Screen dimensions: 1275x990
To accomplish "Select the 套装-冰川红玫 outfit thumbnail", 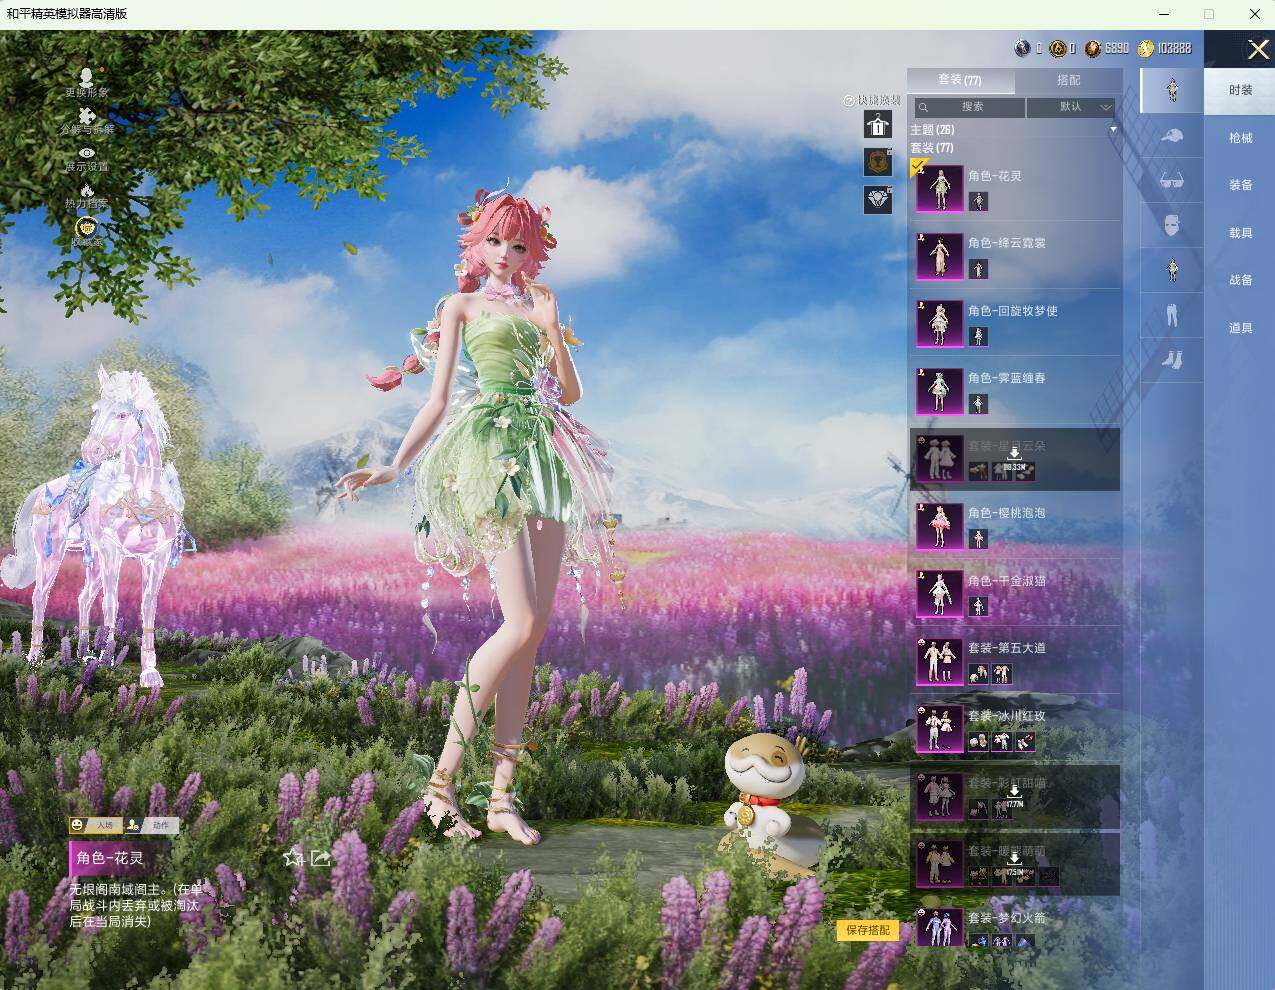I will 939,728.
